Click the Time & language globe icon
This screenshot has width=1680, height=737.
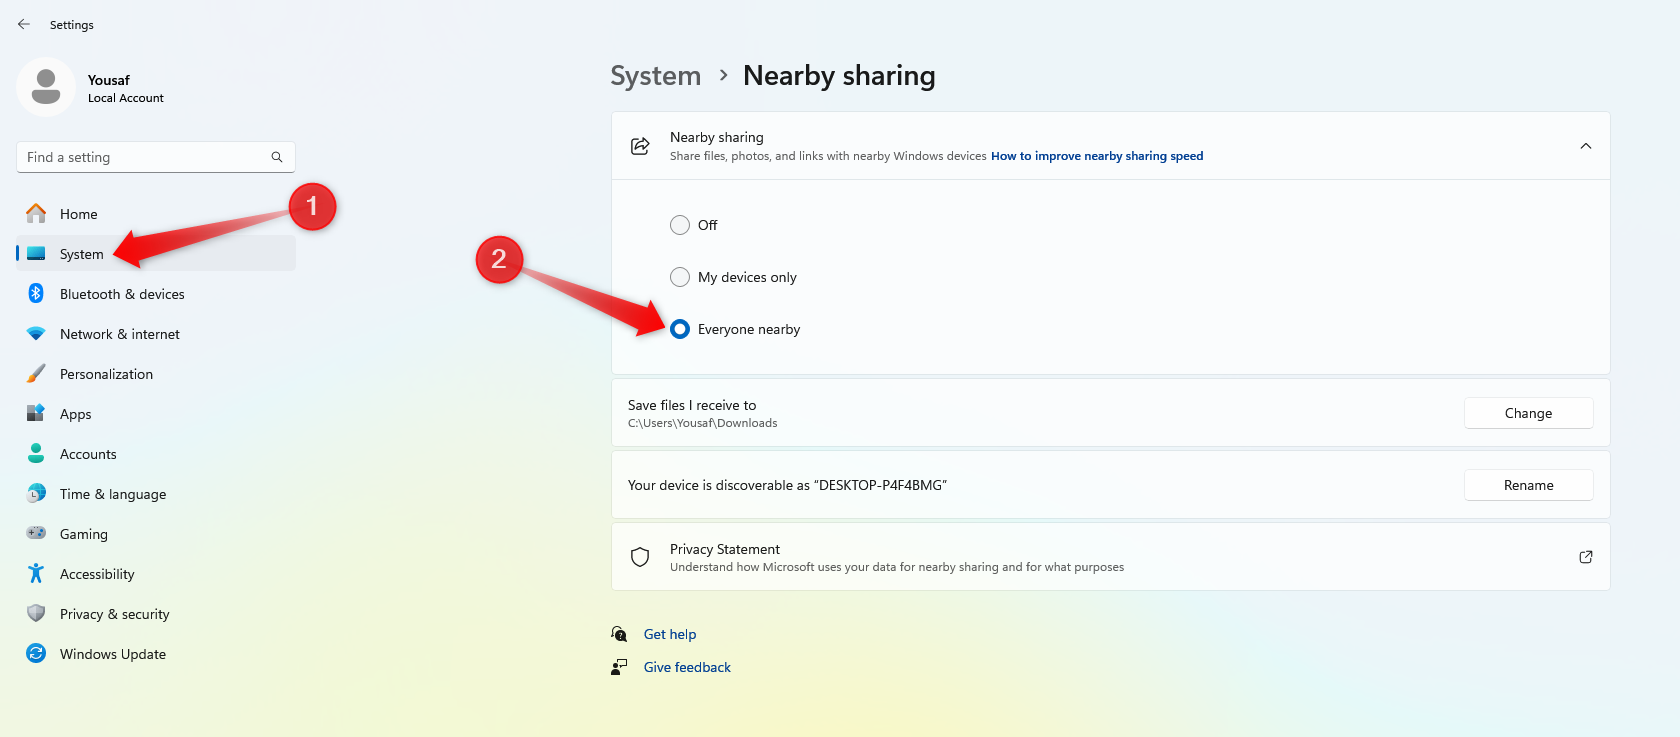click(x=36, y=493)
